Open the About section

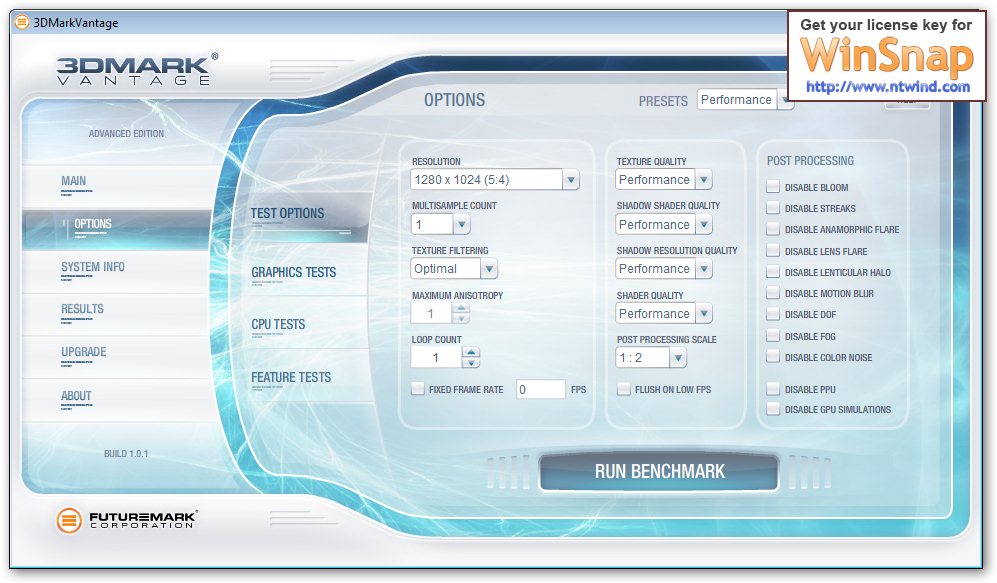tap(117, 399)
